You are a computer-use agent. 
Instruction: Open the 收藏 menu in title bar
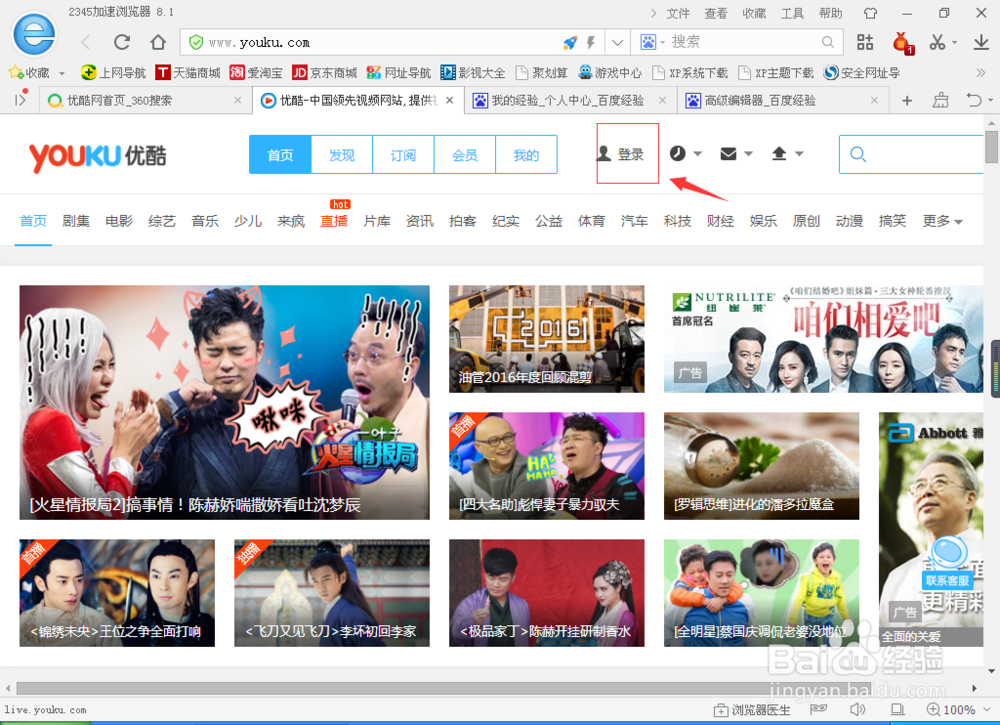tap(754, 13)
